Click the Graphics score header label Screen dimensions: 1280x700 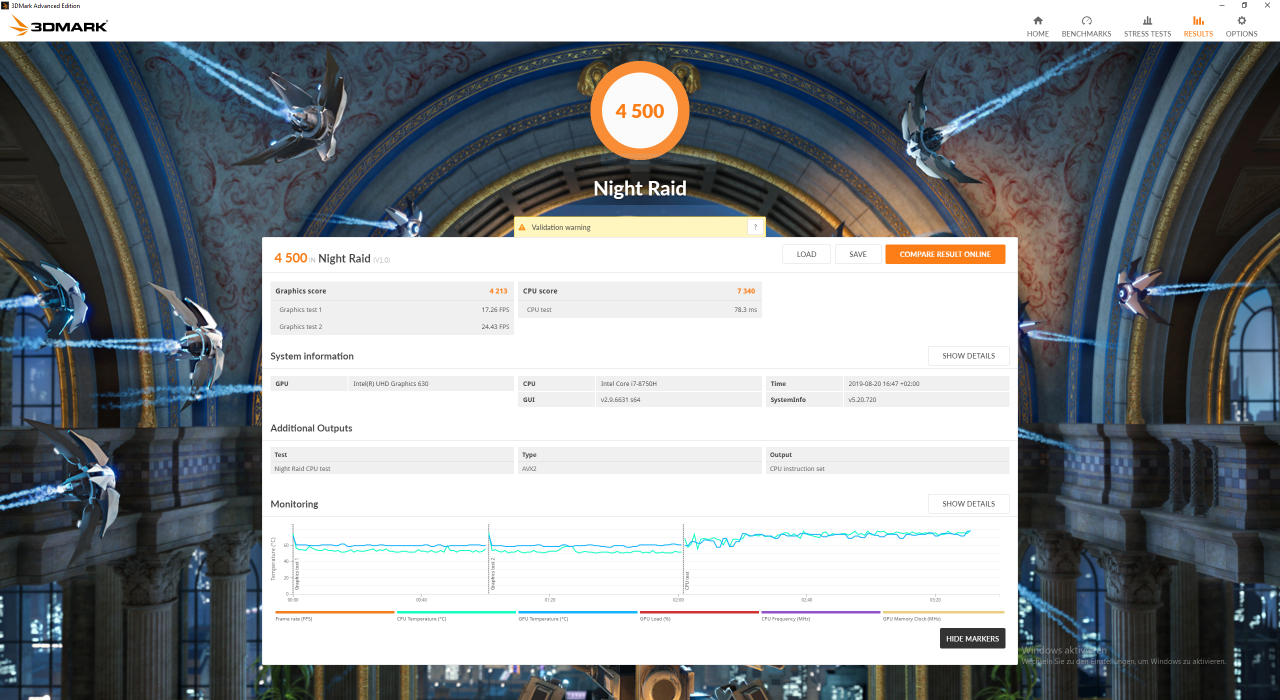[301, 291]
